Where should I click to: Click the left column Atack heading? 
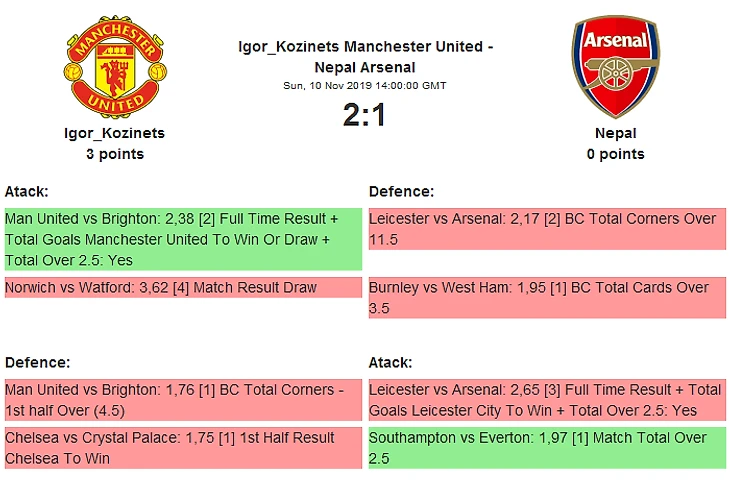point(27,191)
